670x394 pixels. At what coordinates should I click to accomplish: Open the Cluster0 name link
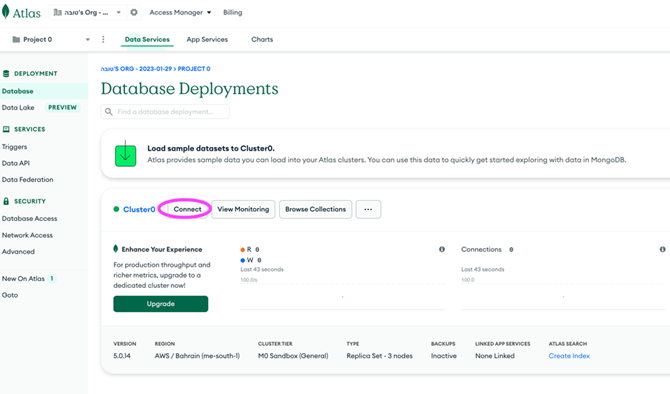139,209
